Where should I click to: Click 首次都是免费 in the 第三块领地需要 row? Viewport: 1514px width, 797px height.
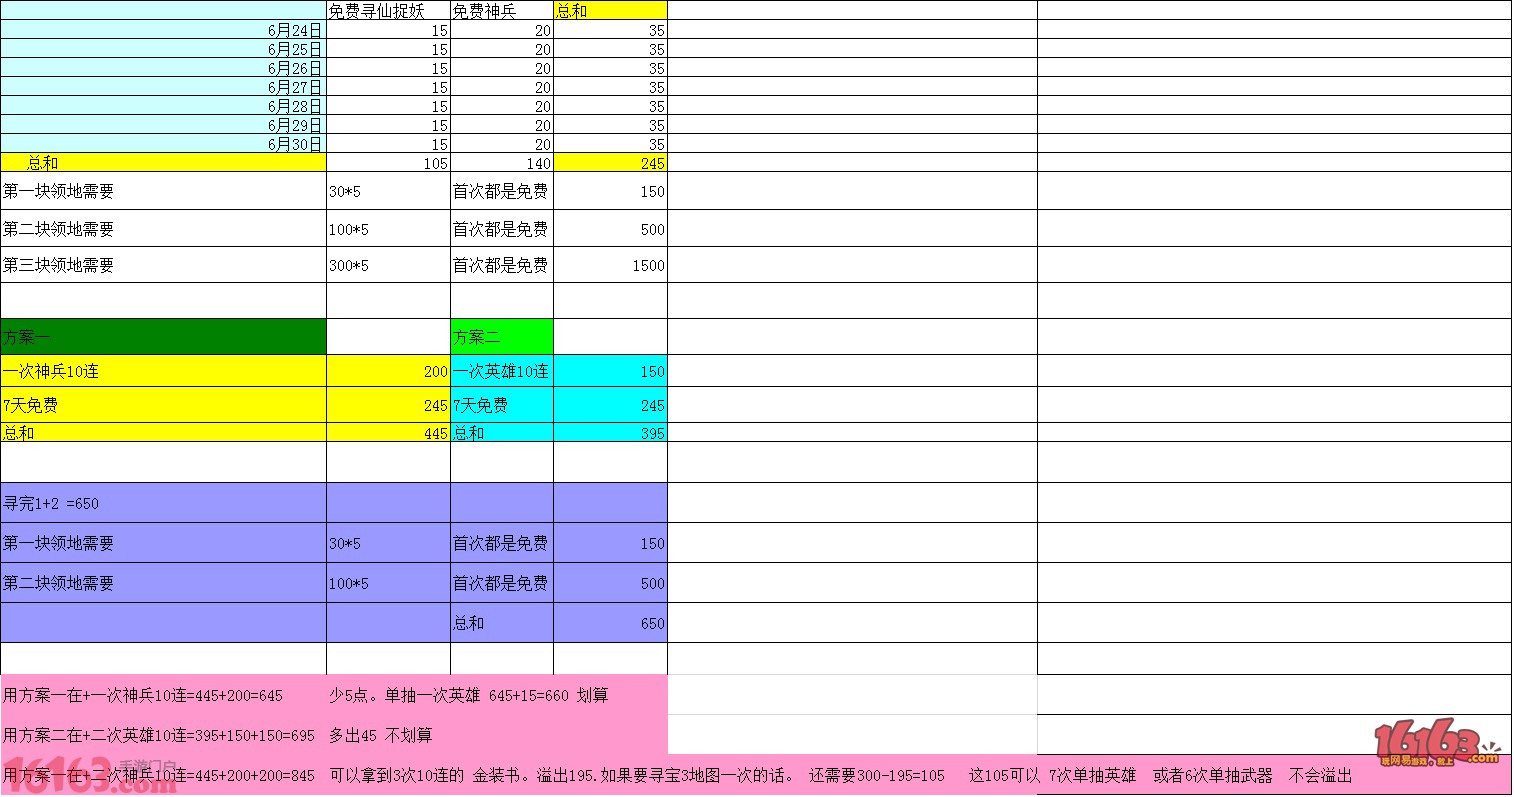pos(502,265)
